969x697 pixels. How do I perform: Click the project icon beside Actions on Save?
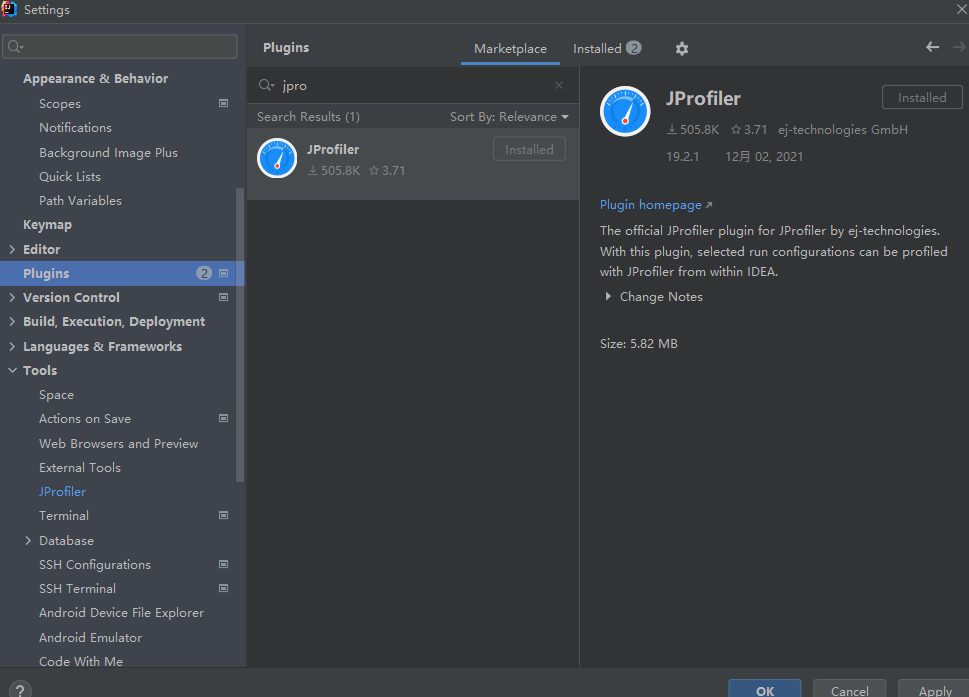(x=224, y=418)
